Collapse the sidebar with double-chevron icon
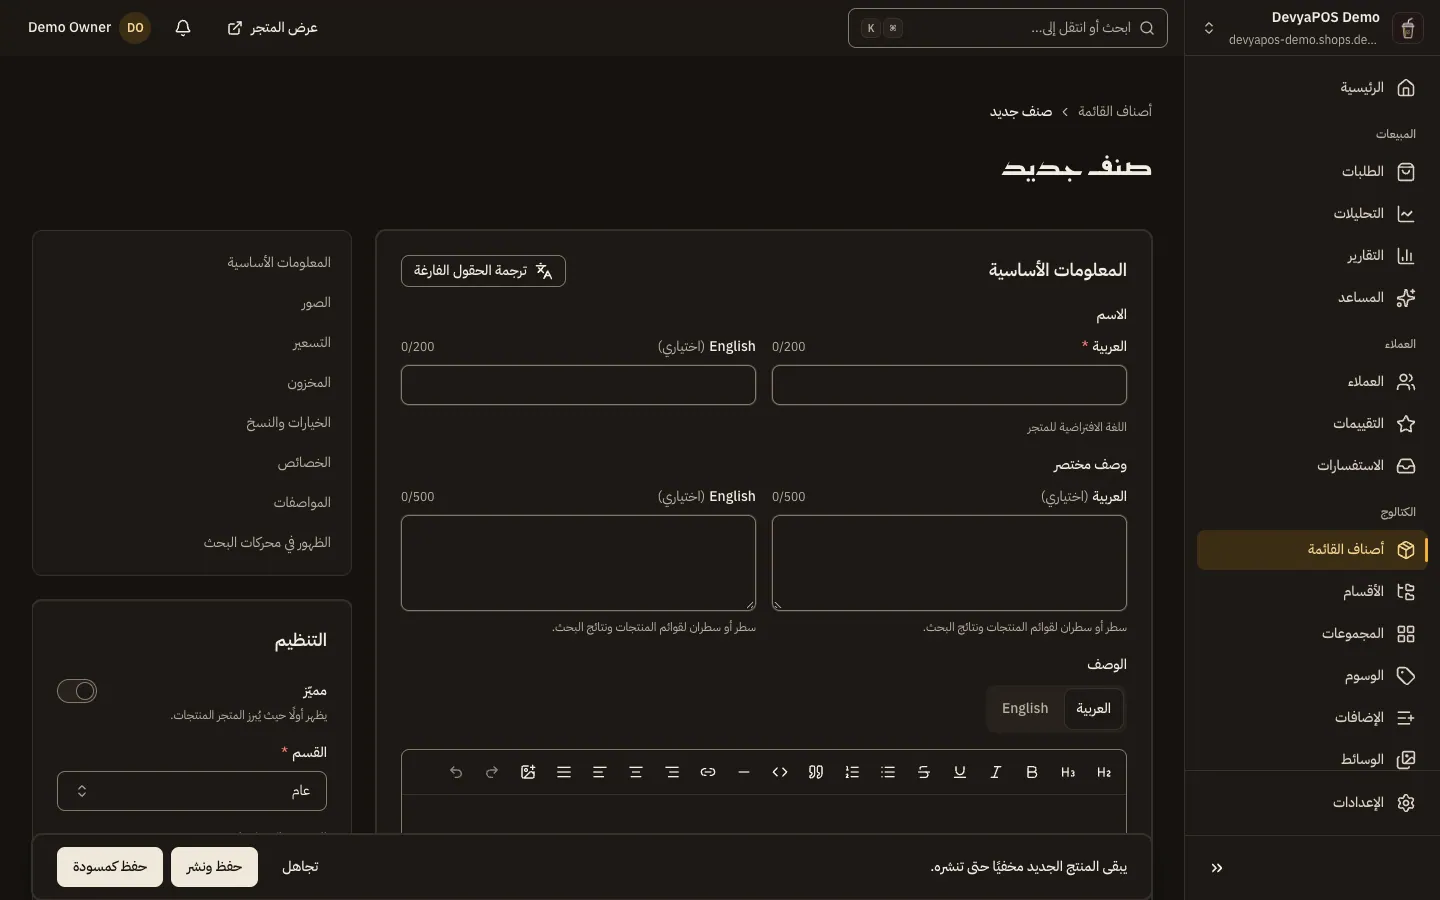The image size is (1440, 900). click(1217, 868)
